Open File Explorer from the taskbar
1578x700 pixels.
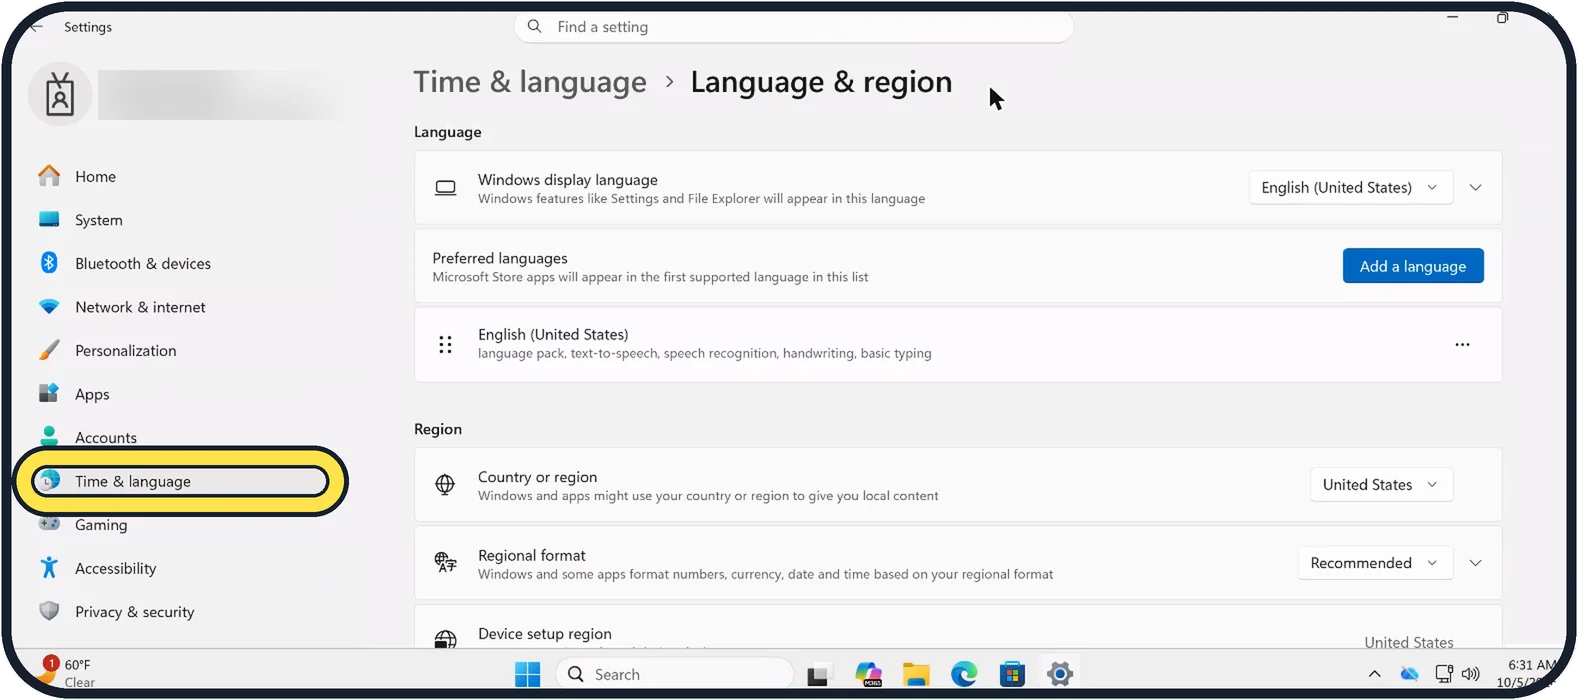pyautogui.click(x=916, y=675)
